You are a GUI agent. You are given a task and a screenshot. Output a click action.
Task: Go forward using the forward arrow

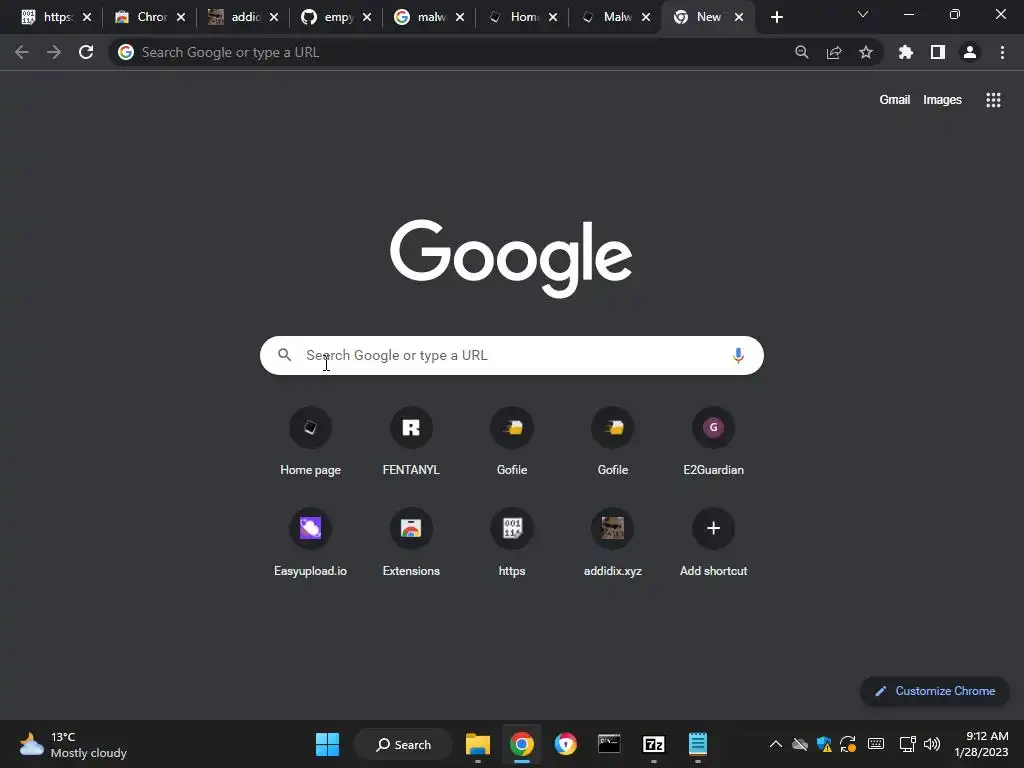pyautogui.click(x=54, y=52)
